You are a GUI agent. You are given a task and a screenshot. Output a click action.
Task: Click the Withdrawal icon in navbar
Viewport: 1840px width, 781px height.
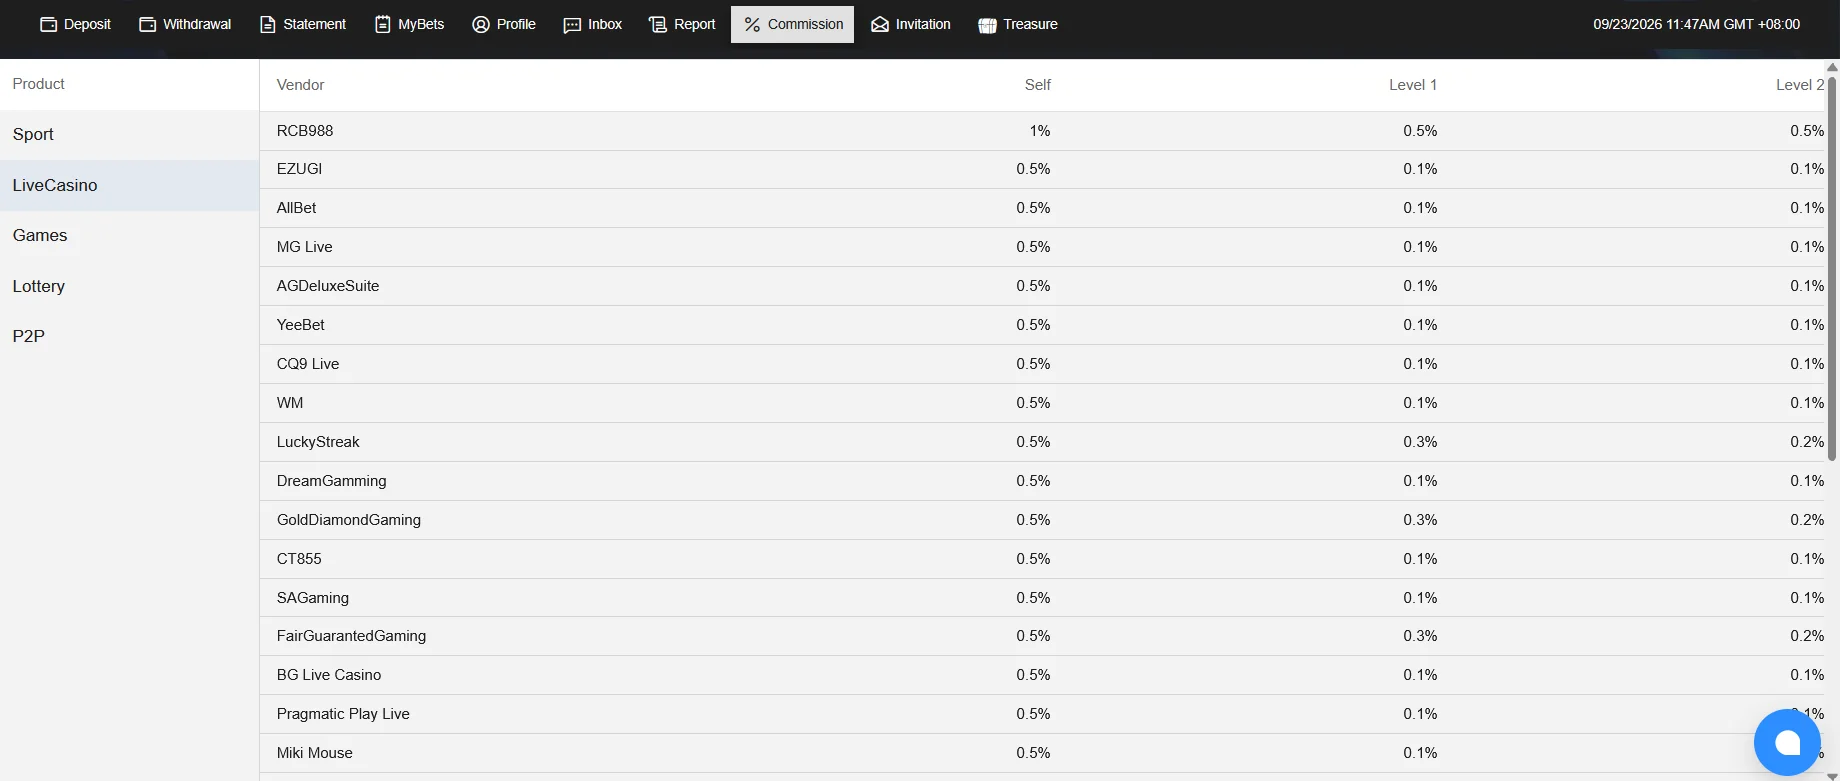(x=147, y=24)
